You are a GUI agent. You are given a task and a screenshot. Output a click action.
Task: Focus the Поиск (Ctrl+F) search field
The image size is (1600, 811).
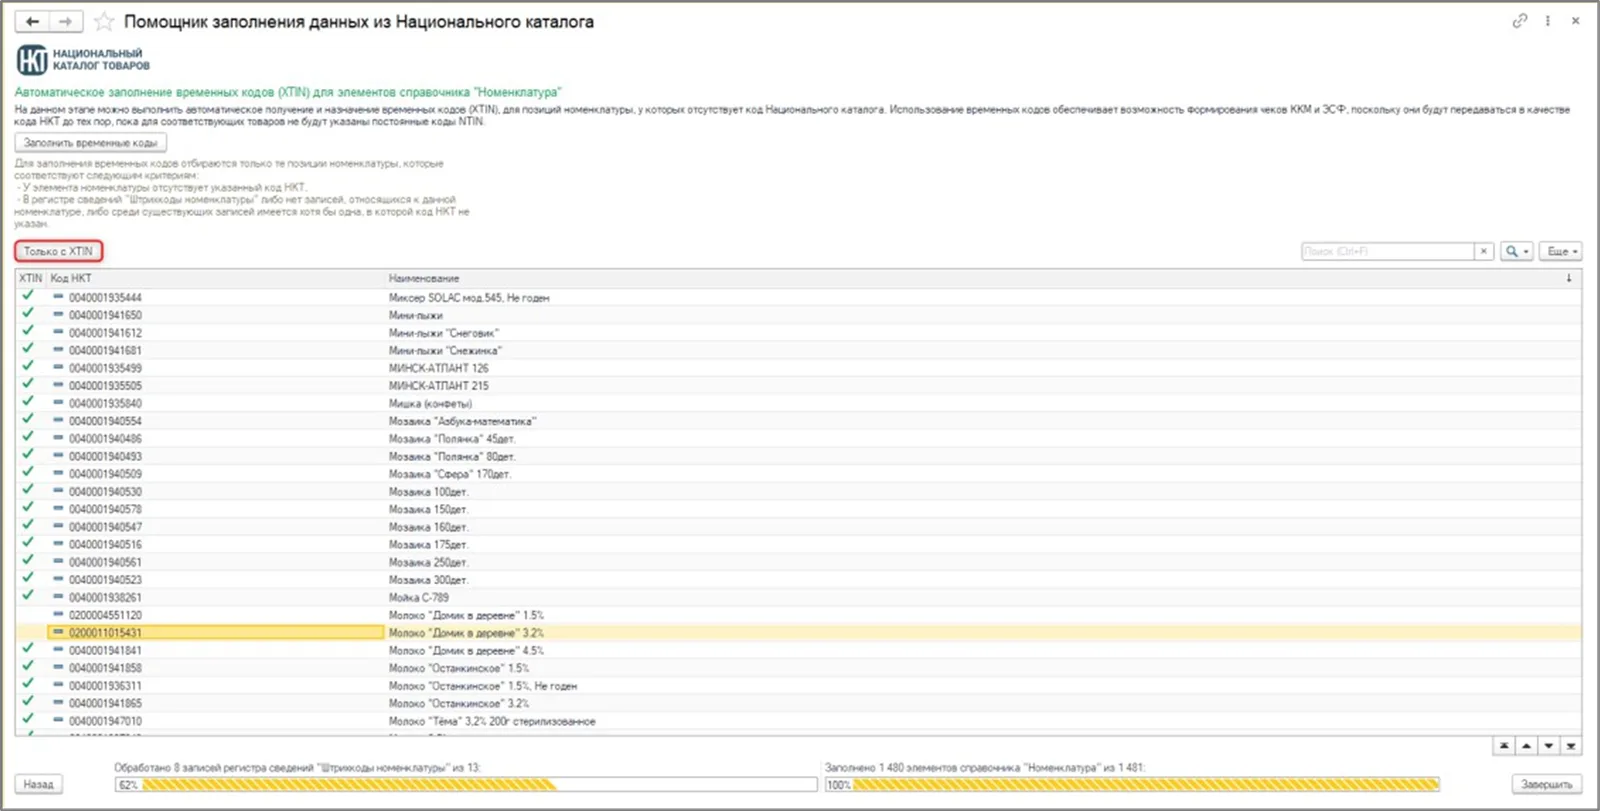pyautogui.click(x=1388, y=251)
